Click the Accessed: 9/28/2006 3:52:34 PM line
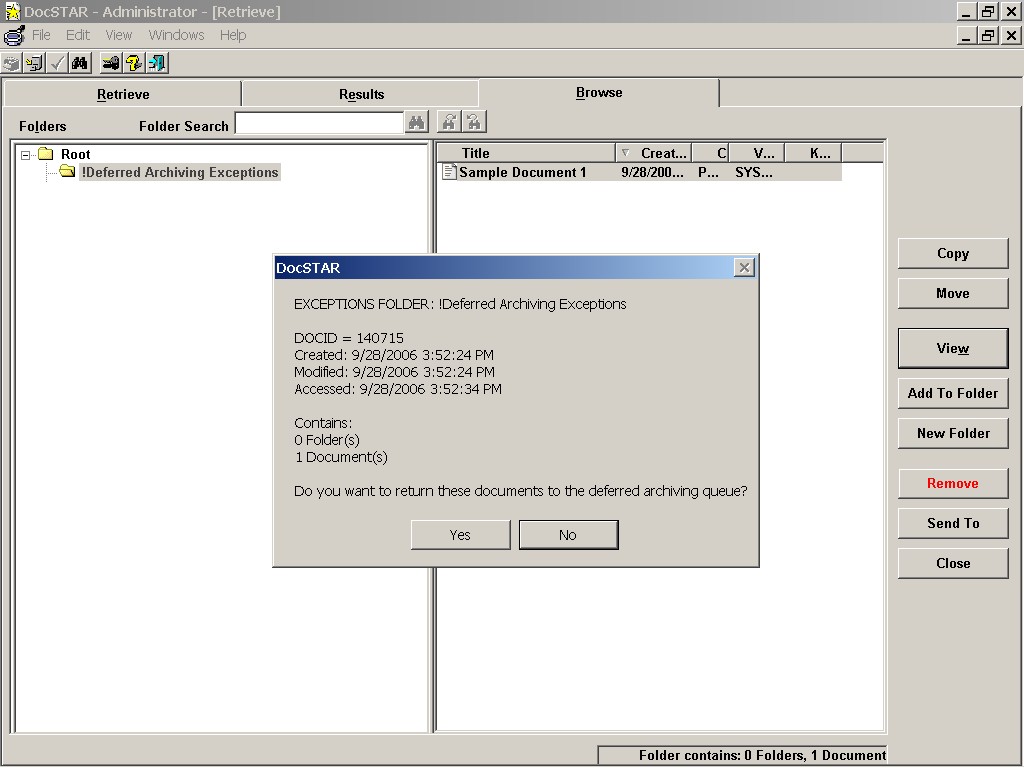The width and height of the screenshot is (1024, 768). coord(398,389)
